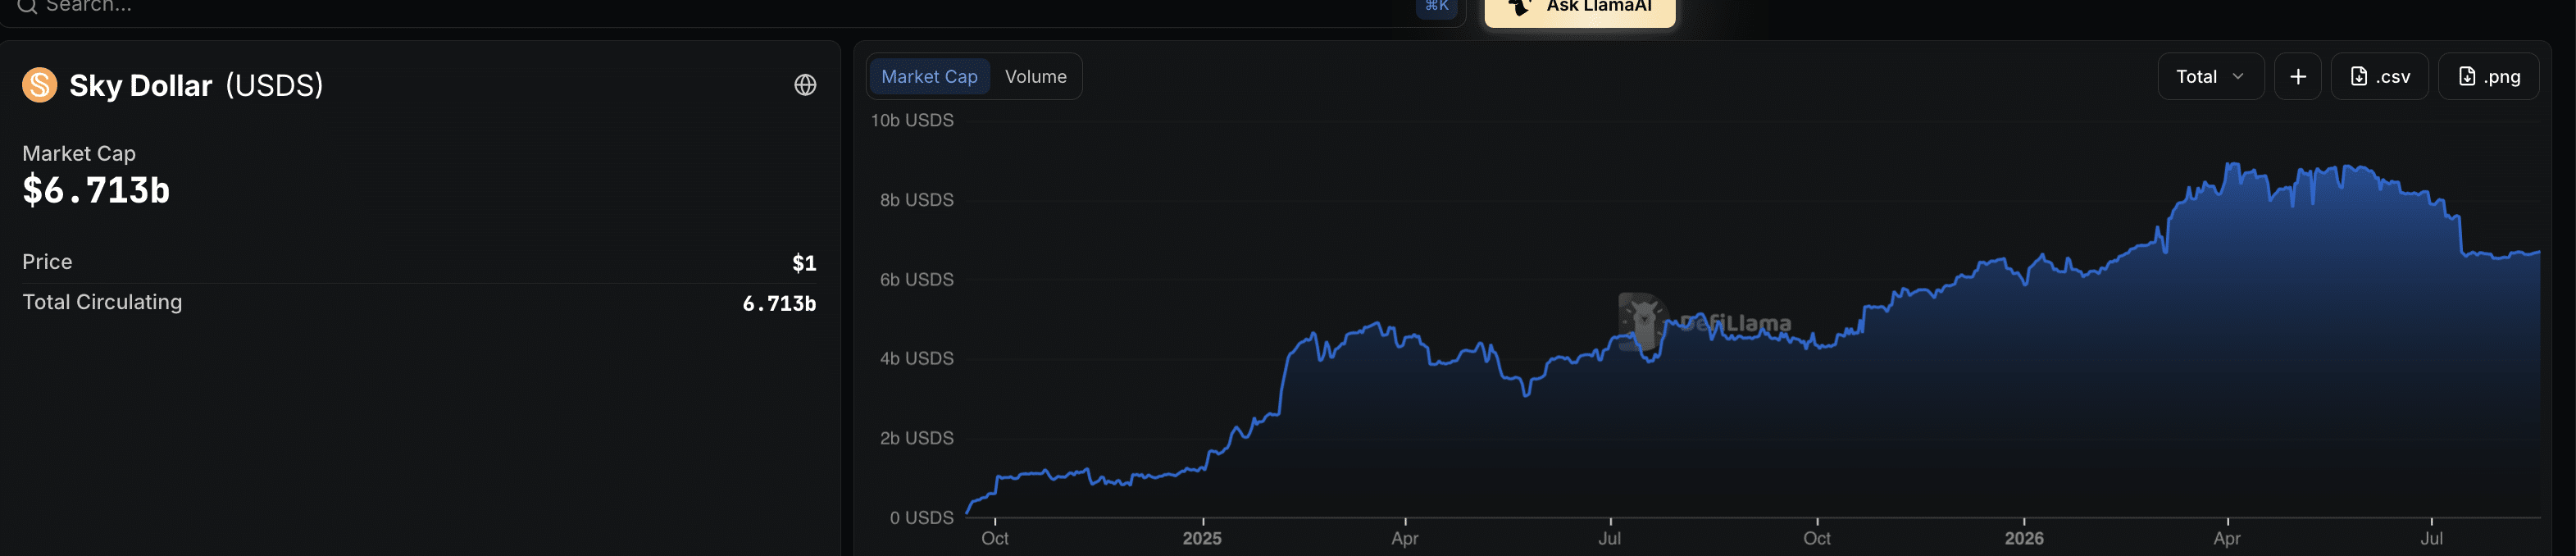The width and height of the screenshot is (2576, 556).
Task: Switch to Volume tab
Action: point(1035,77)
